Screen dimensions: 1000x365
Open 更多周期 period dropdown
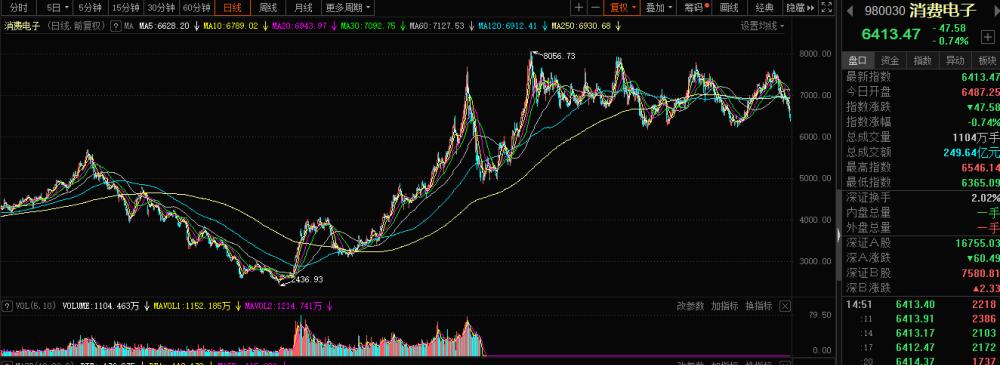pos(348,8)
